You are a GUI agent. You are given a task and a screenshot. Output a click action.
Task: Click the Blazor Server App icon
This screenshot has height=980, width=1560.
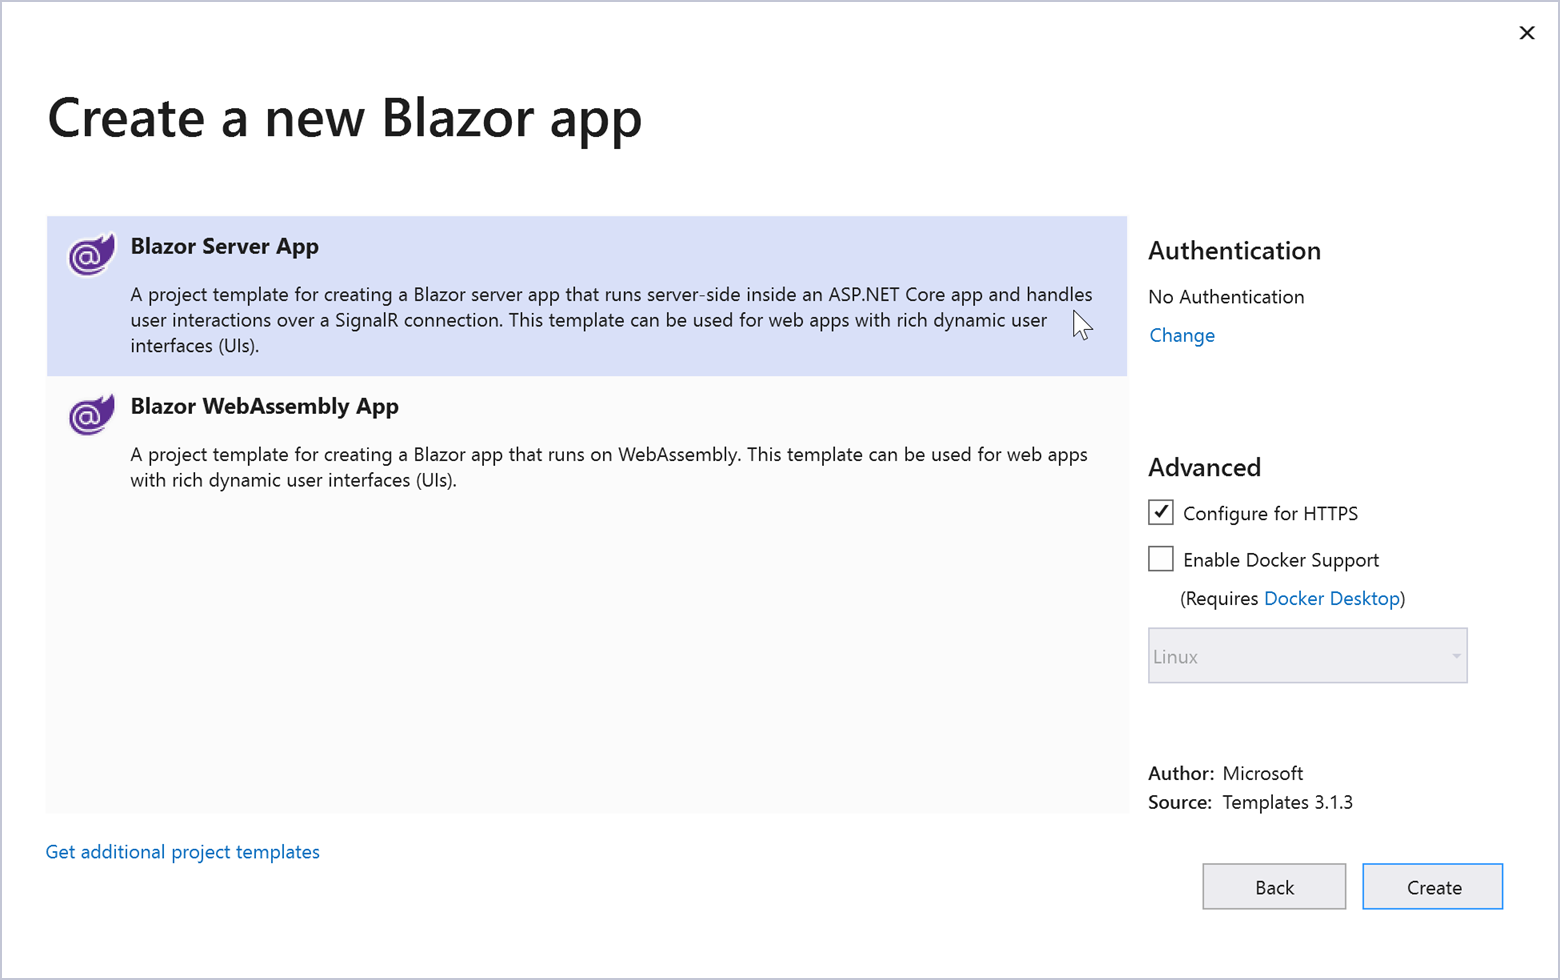91,254
